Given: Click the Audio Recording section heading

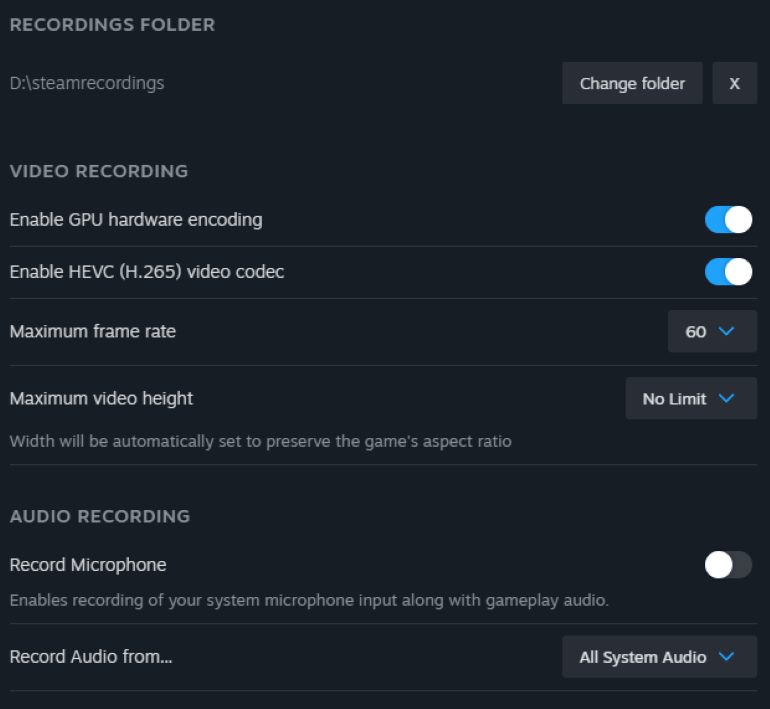Looking at the screenshot, I should coord(100,517).
